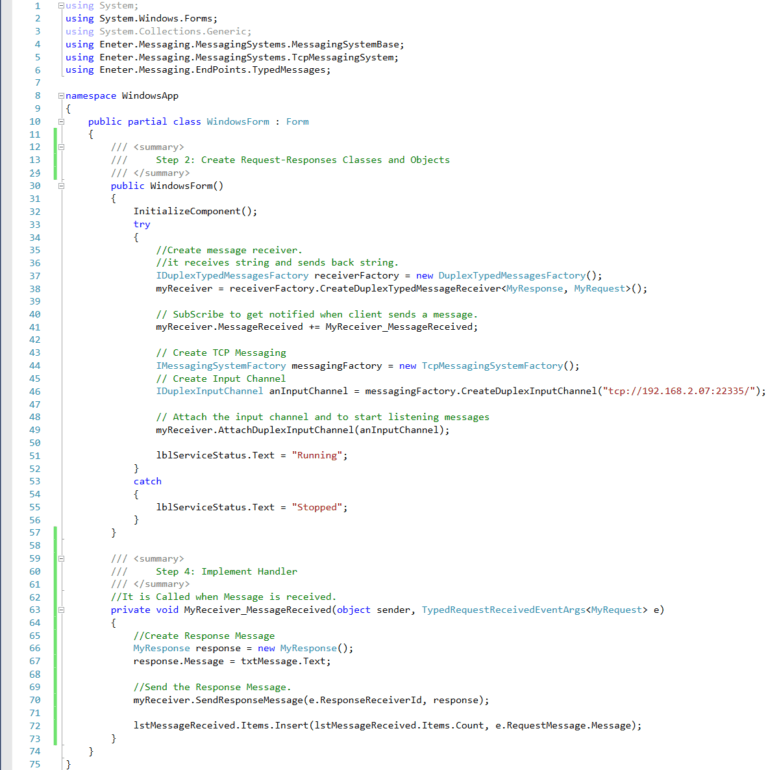Click line number 29 in the margin

35,173
